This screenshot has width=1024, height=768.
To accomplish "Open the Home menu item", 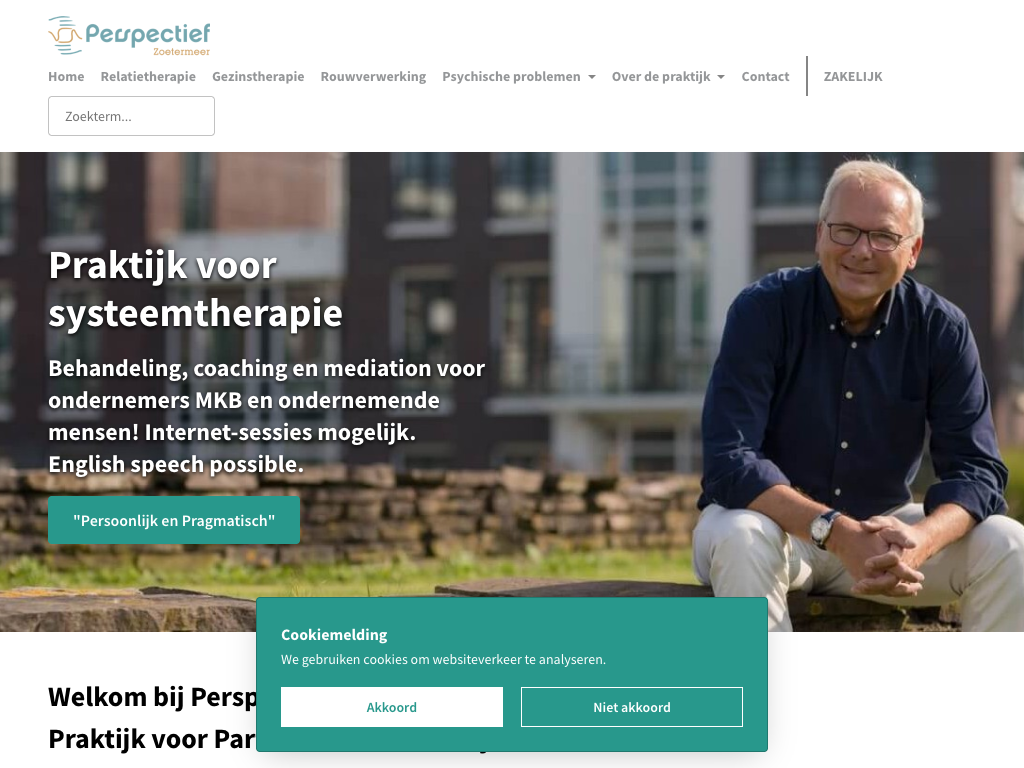I will 66,76.
